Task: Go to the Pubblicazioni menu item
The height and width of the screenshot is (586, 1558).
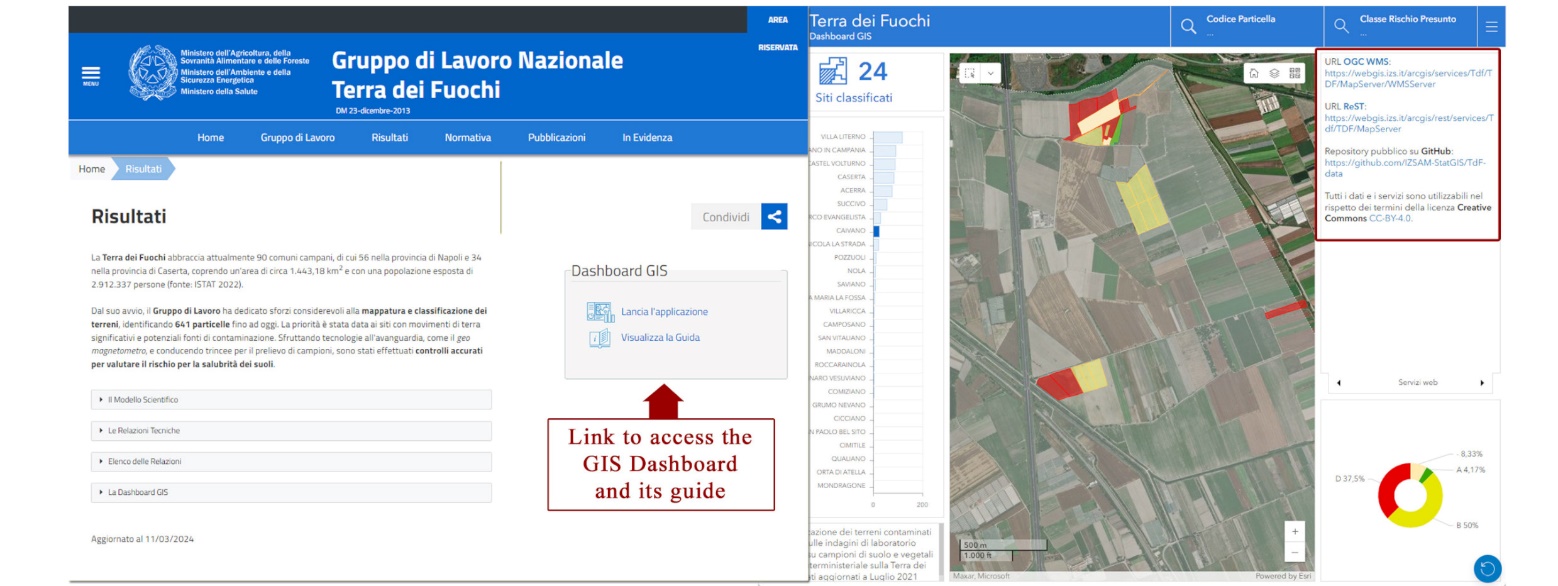Action: coord(556,138)
